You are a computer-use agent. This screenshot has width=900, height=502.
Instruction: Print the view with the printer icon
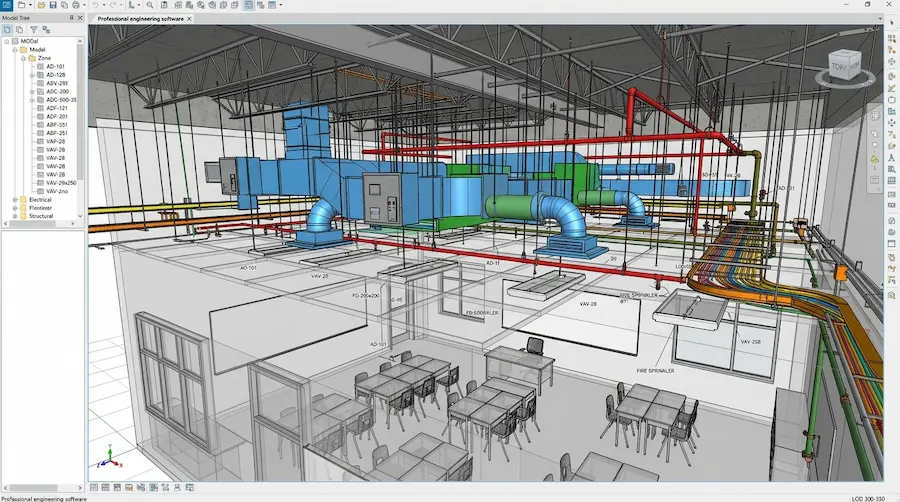tap(76, 5)
